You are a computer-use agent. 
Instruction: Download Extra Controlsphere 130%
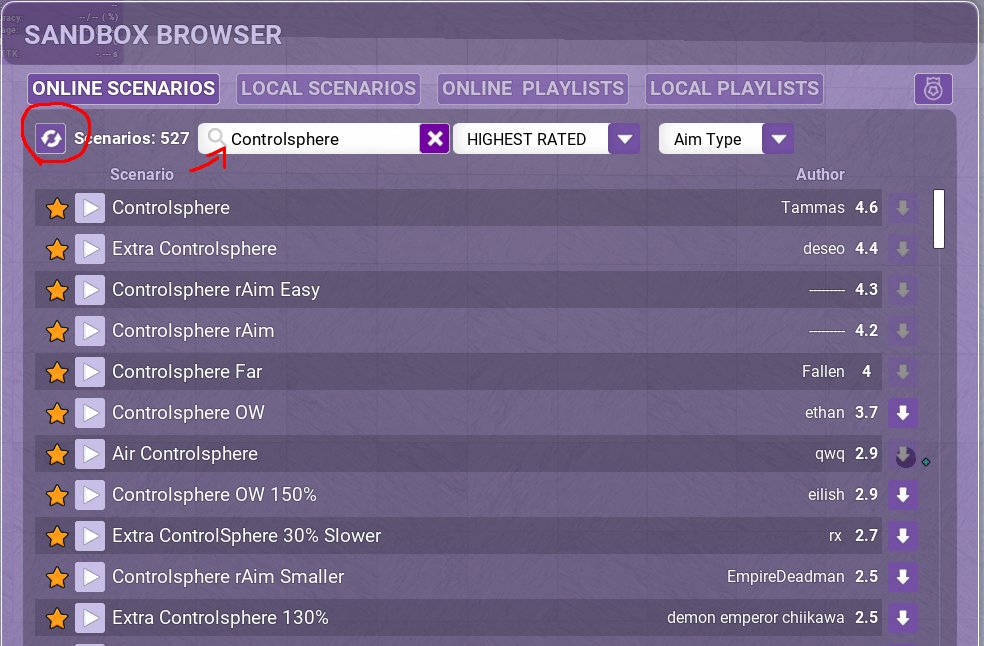pyautogui.click(x=903, y=618)
